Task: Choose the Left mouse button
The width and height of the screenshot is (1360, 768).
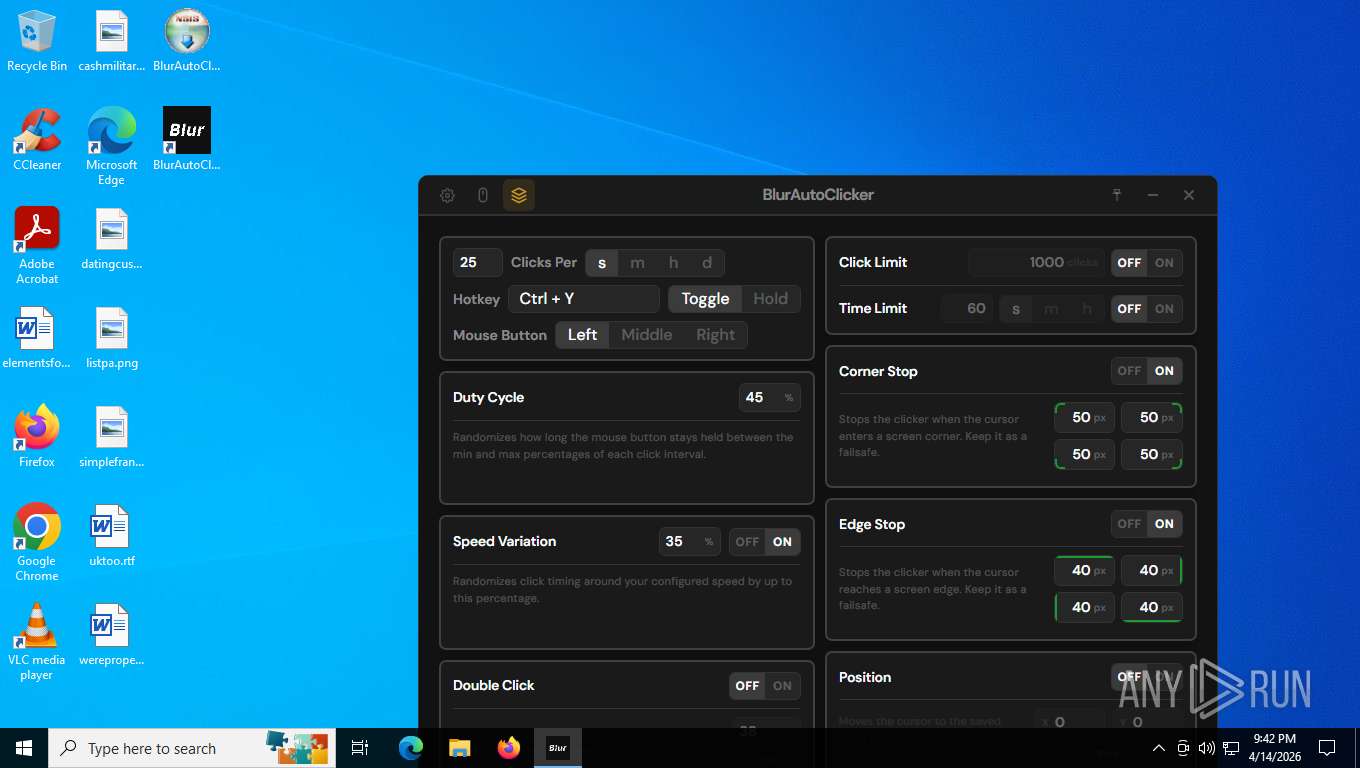Action: pos(583,335)
